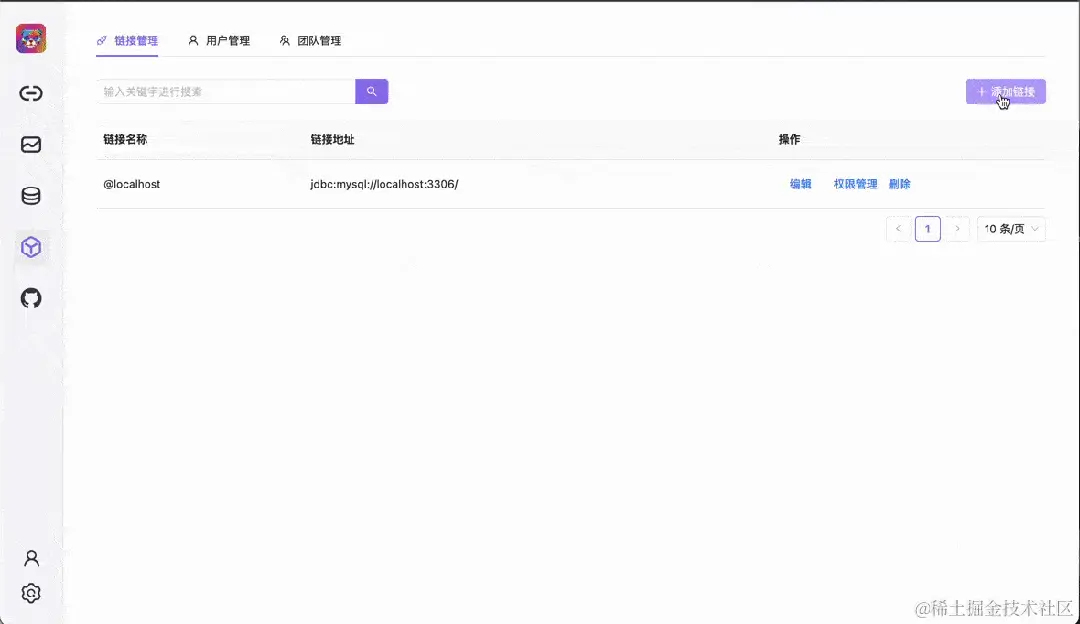This screenshot has height=624, width=1080.
Task: Open the settings gear icon in the sidebar
Action: point(31,593)
